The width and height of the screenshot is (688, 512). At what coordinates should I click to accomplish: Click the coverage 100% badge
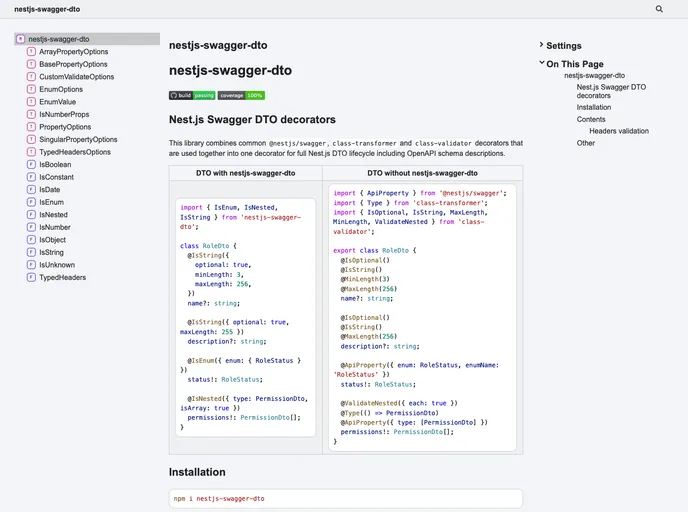(x=241, y=95)
